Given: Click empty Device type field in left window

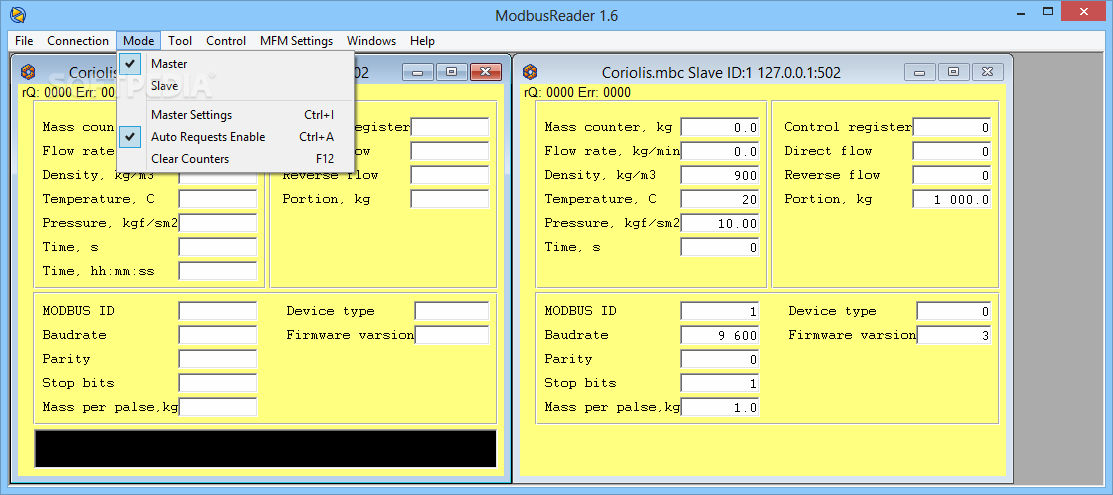Looking at the screenshot, I should [452, 311].
